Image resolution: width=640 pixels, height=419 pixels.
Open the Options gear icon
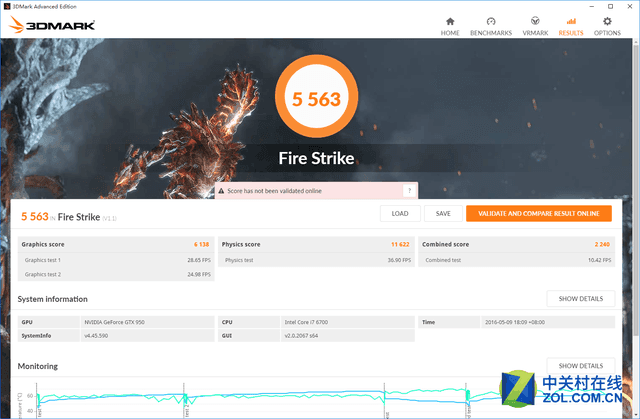click(x=607, y=21)
